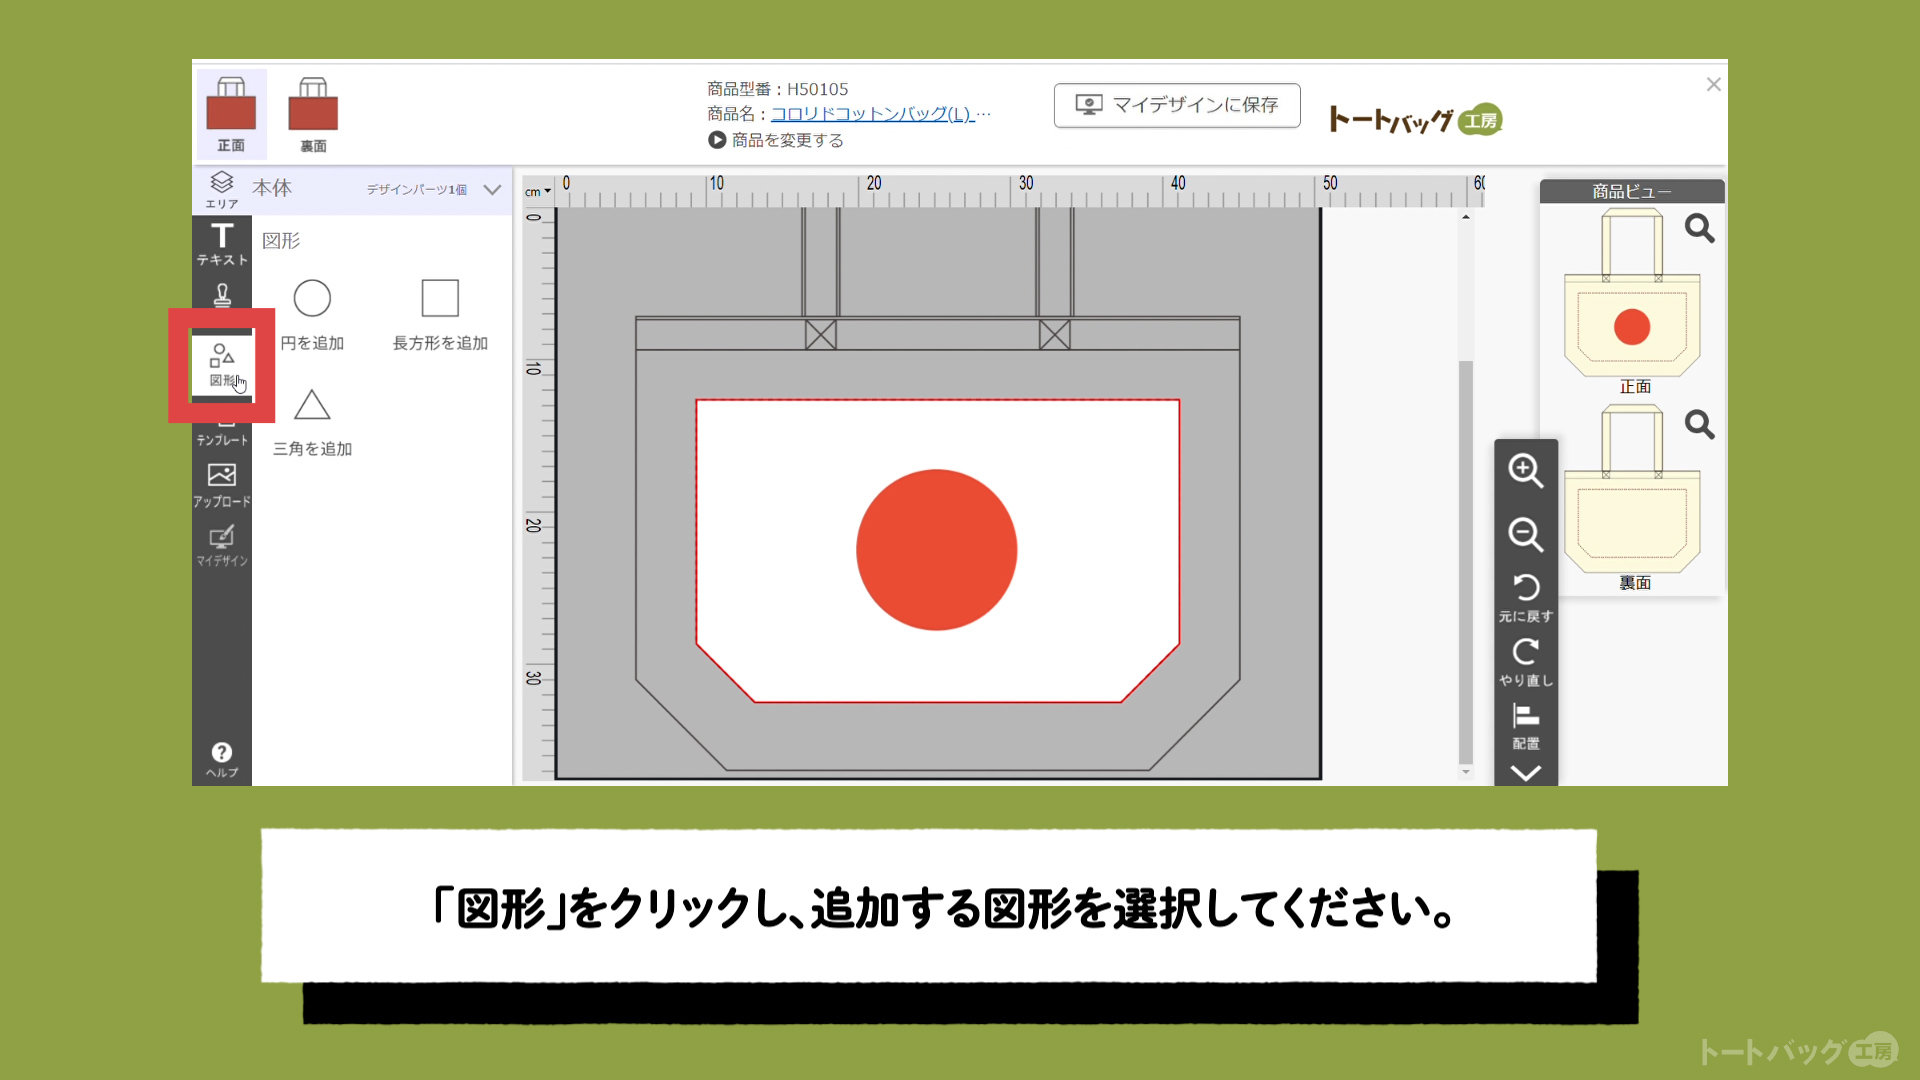Open the stamp tool in sidebar
Viewport: 1920px width, 1080px height.
click(x=222, y=295)
